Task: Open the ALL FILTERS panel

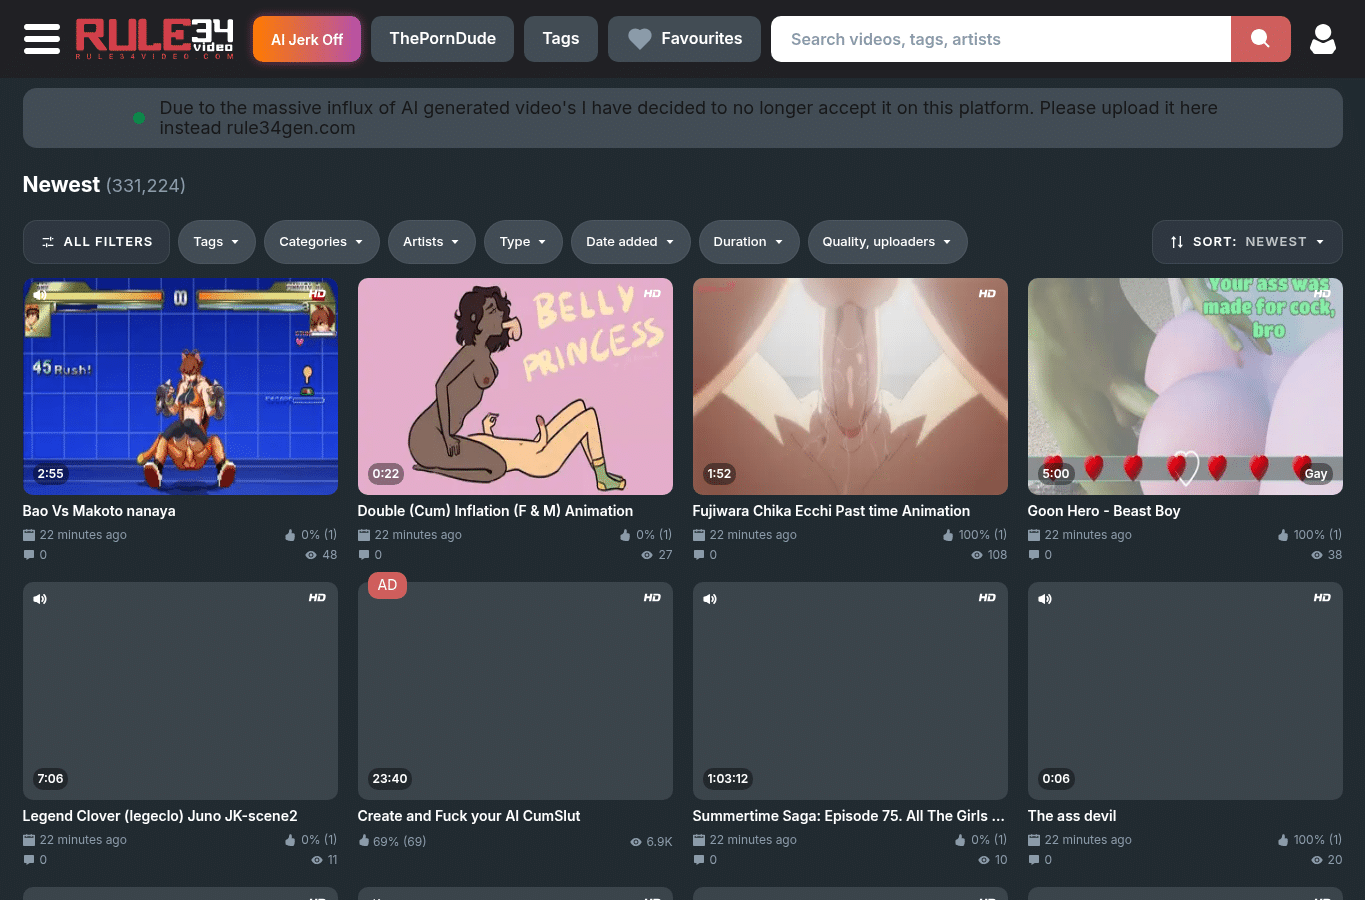Action: [x=96, y=242]
